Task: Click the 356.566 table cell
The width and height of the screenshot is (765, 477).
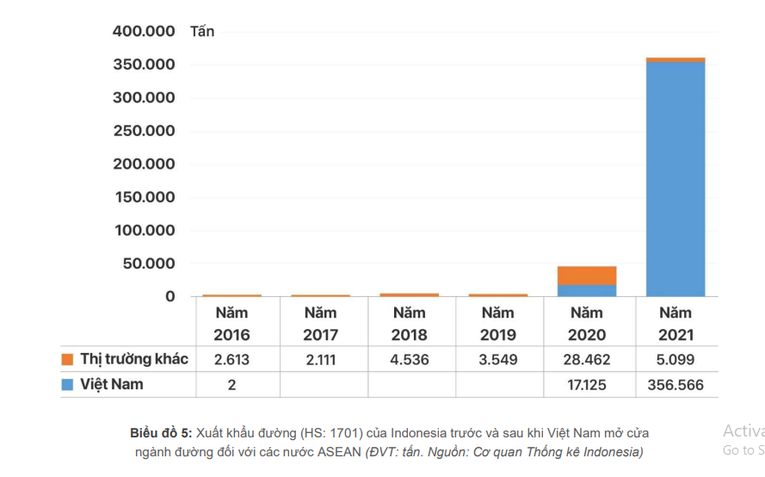Action: [675, 384]
